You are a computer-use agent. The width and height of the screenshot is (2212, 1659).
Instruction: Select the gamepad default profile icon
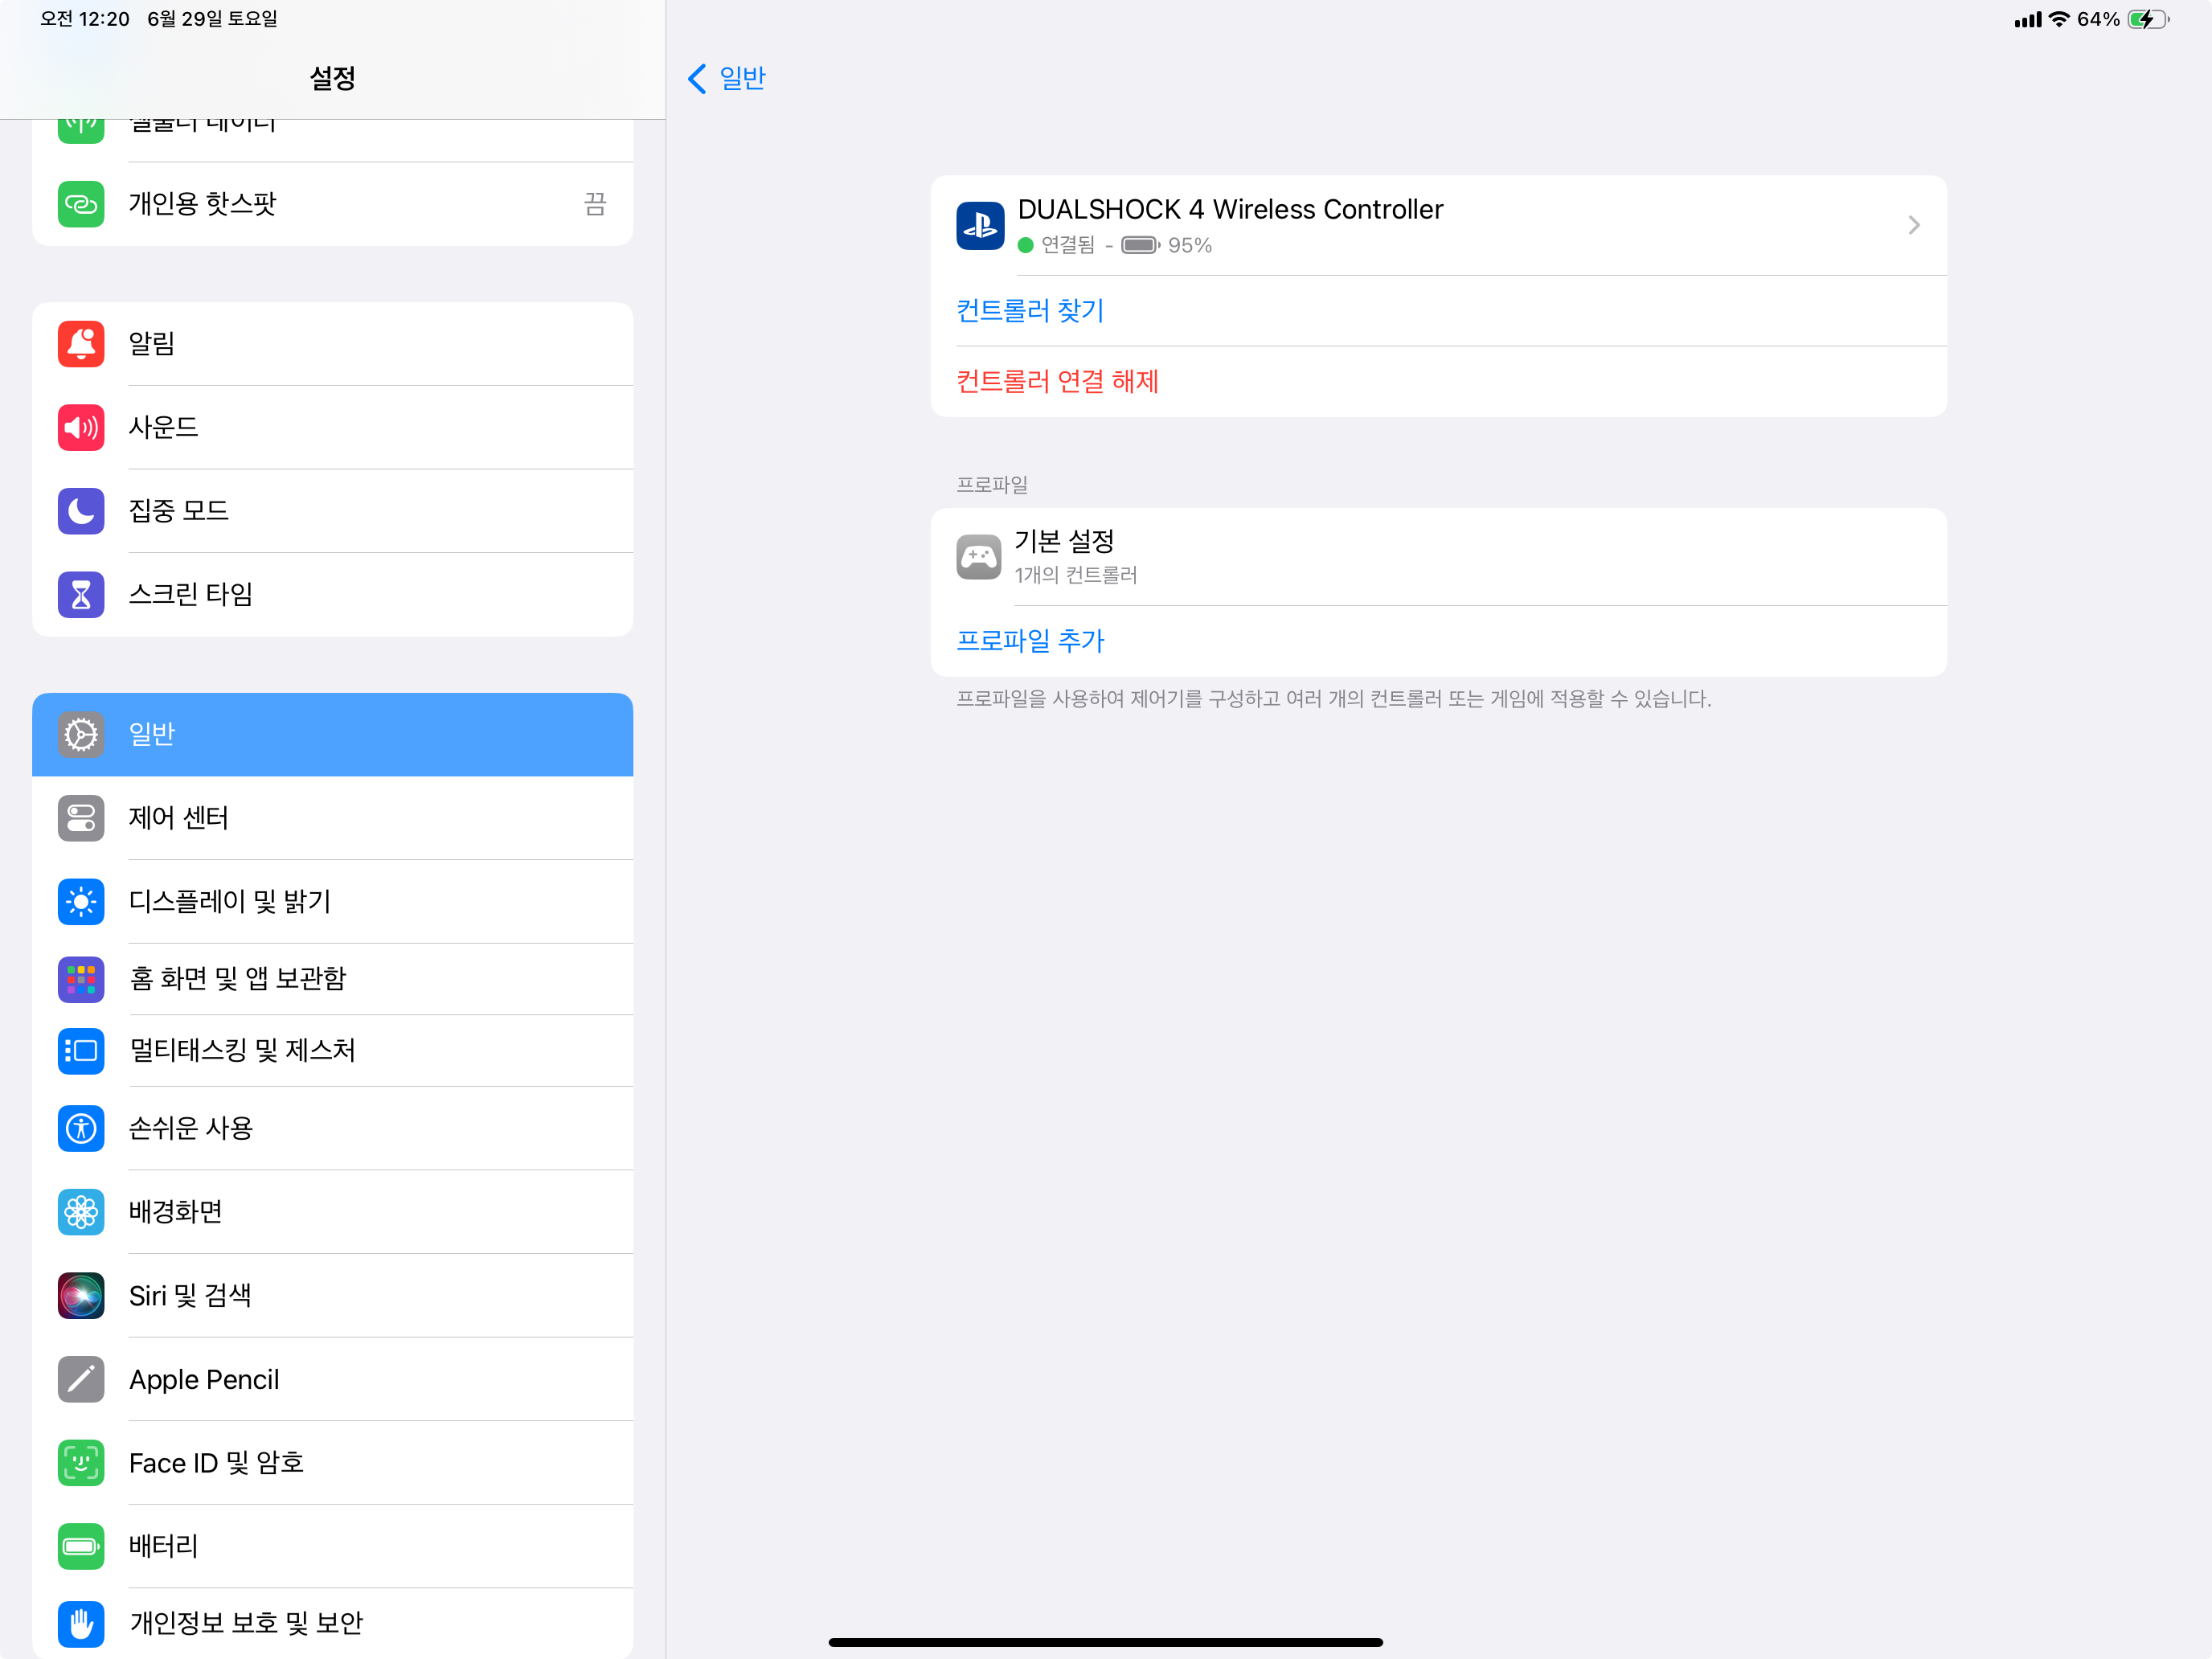978,557
